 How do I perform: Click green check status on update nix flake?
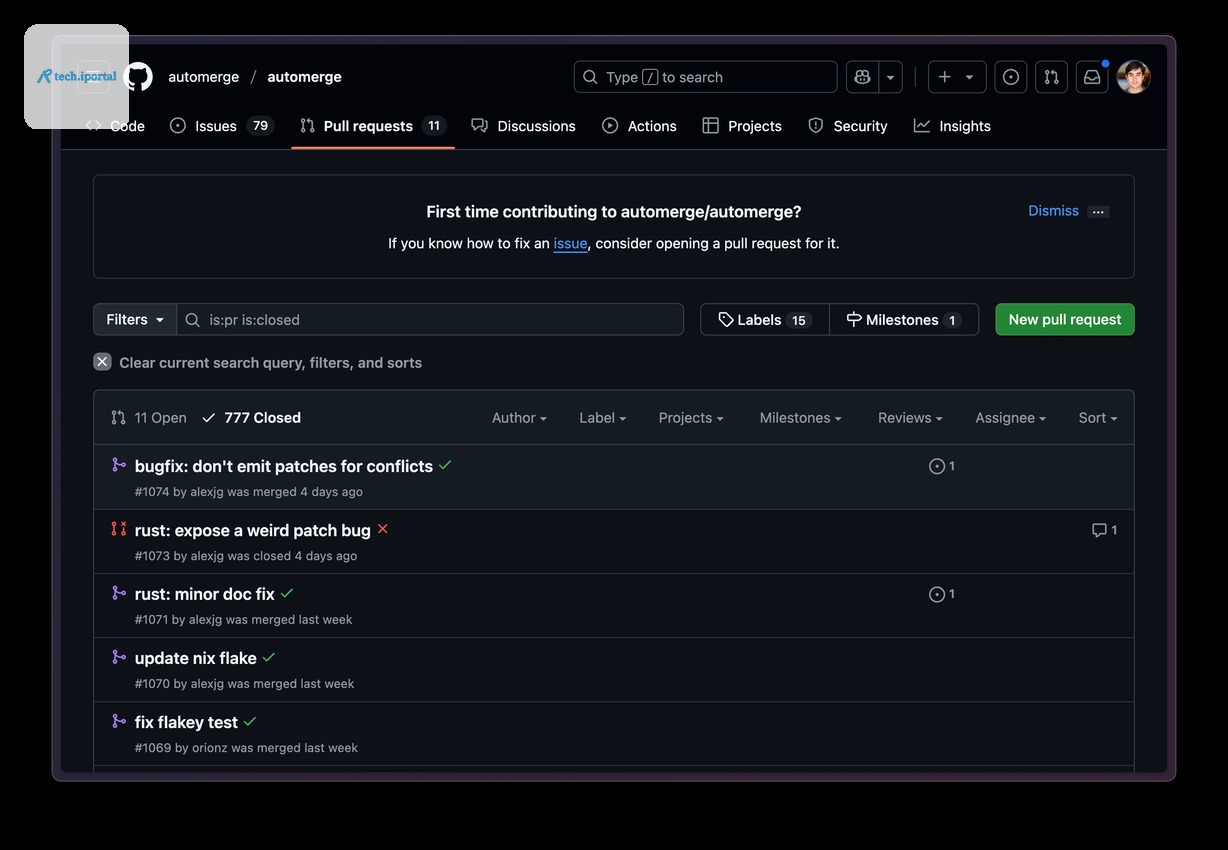pyautogui.click(x=269, y=657)
